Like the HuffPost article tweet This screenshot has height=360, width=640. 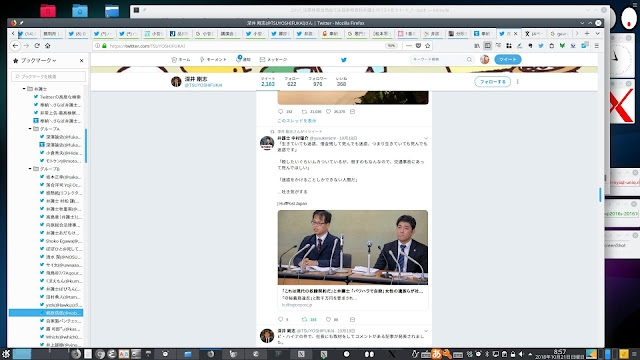pos(328,320)
